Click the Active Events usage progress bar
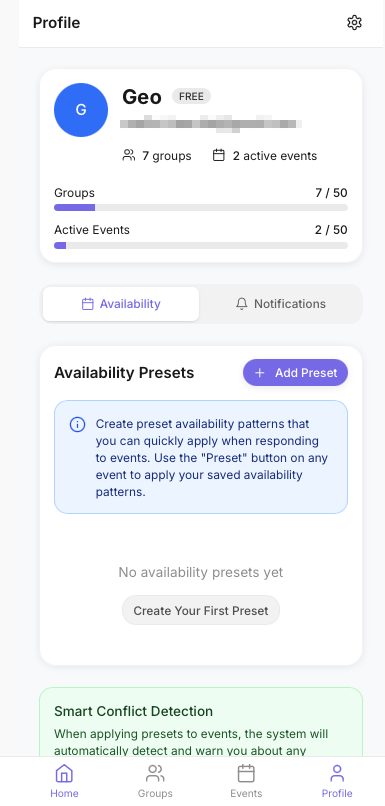Viewport: 385px width, 806px height. click(201, 246)
